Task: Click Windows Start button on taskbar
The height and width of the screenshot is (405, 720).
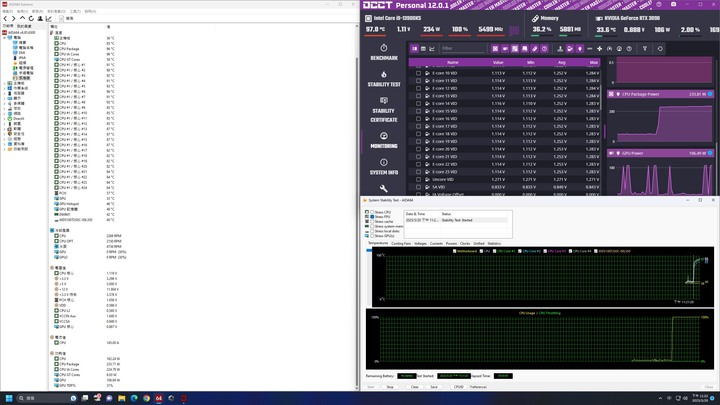Action: pos(9,398)
